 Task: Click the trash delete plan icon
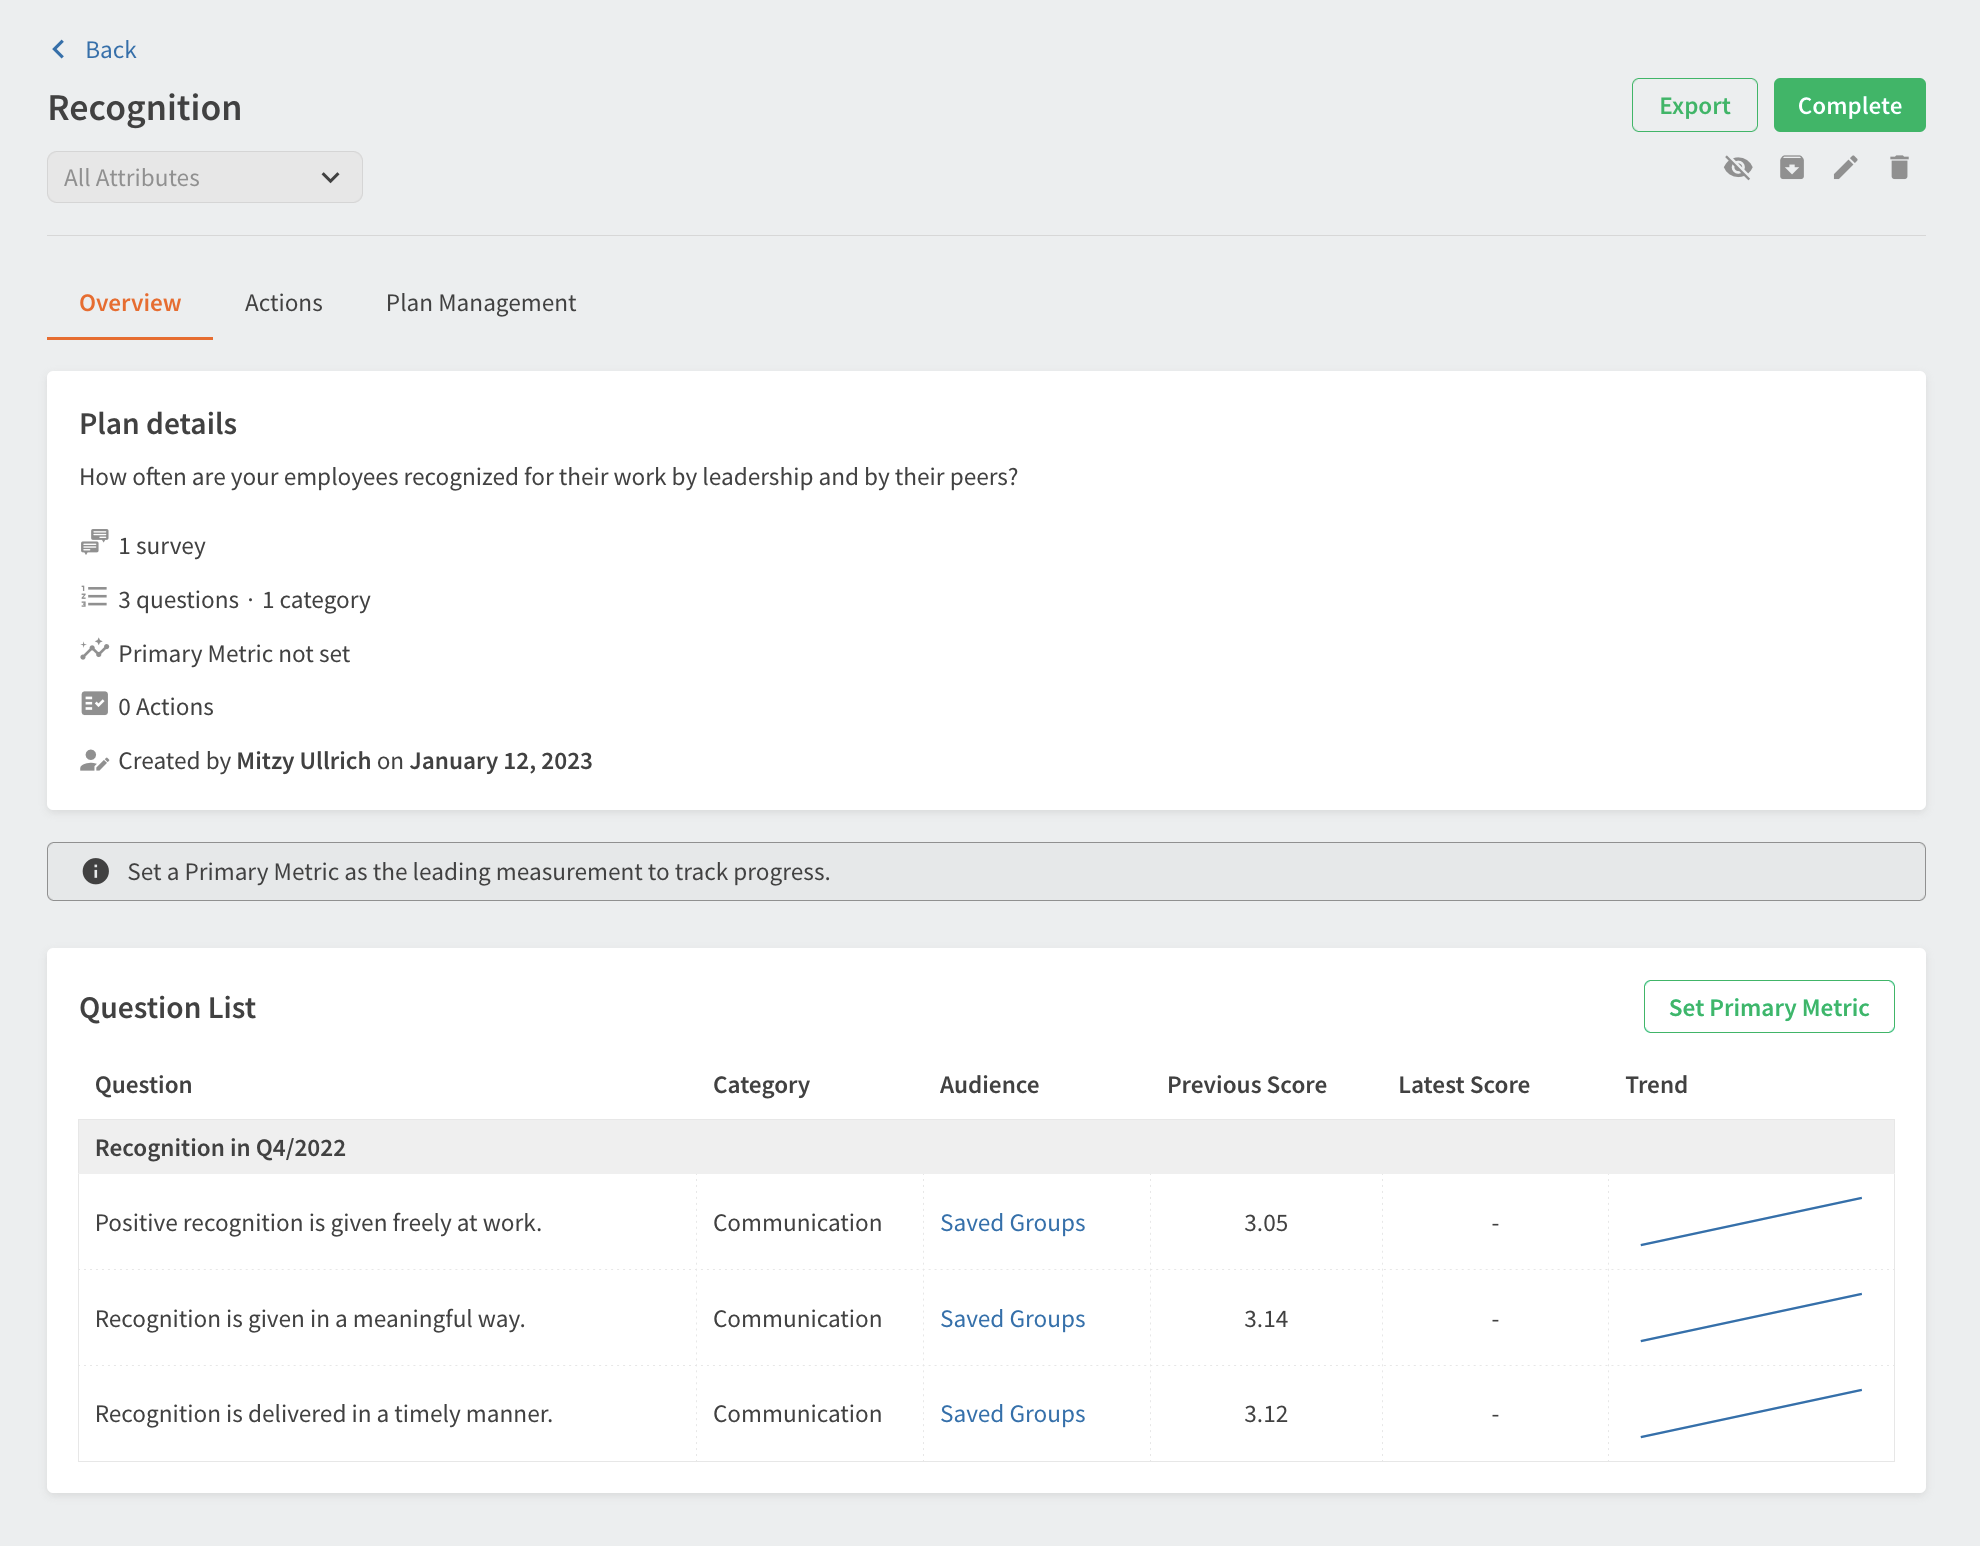1899,168
